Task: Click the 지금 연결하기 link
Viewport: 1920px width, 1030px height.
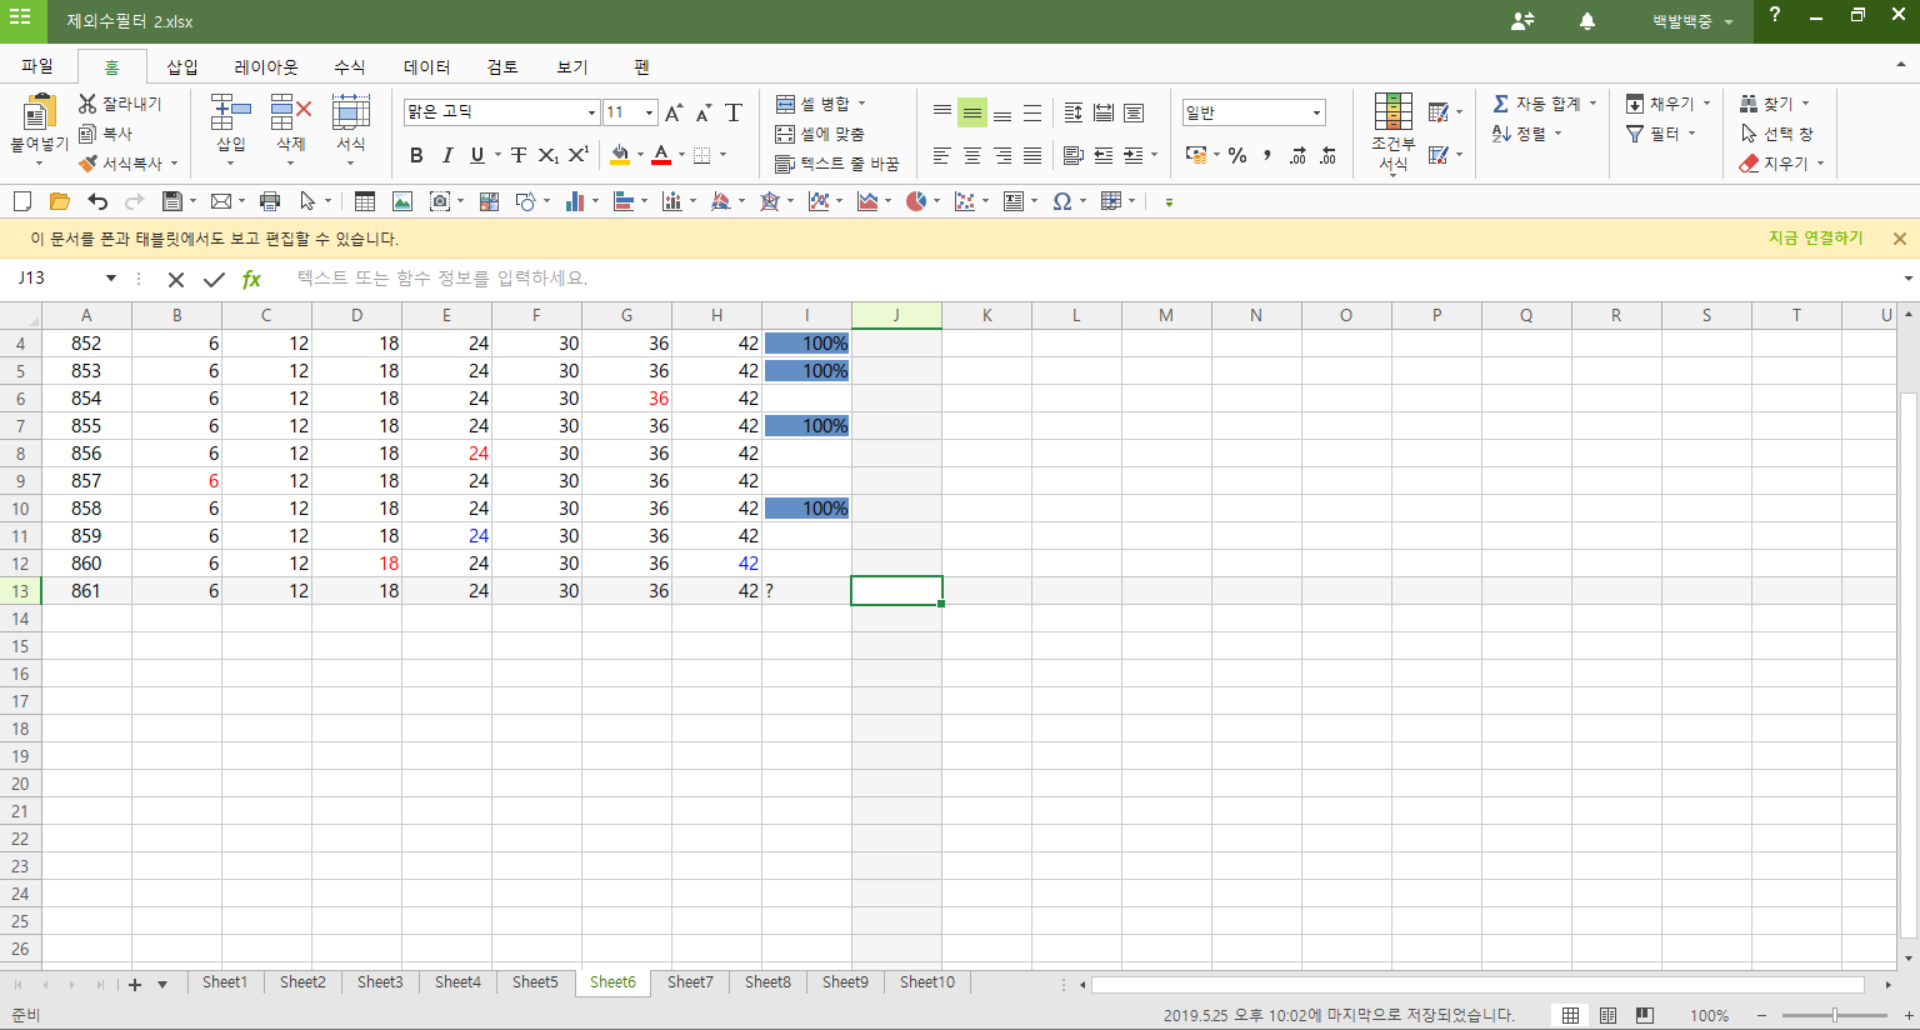Action: tap(1815, 238)
